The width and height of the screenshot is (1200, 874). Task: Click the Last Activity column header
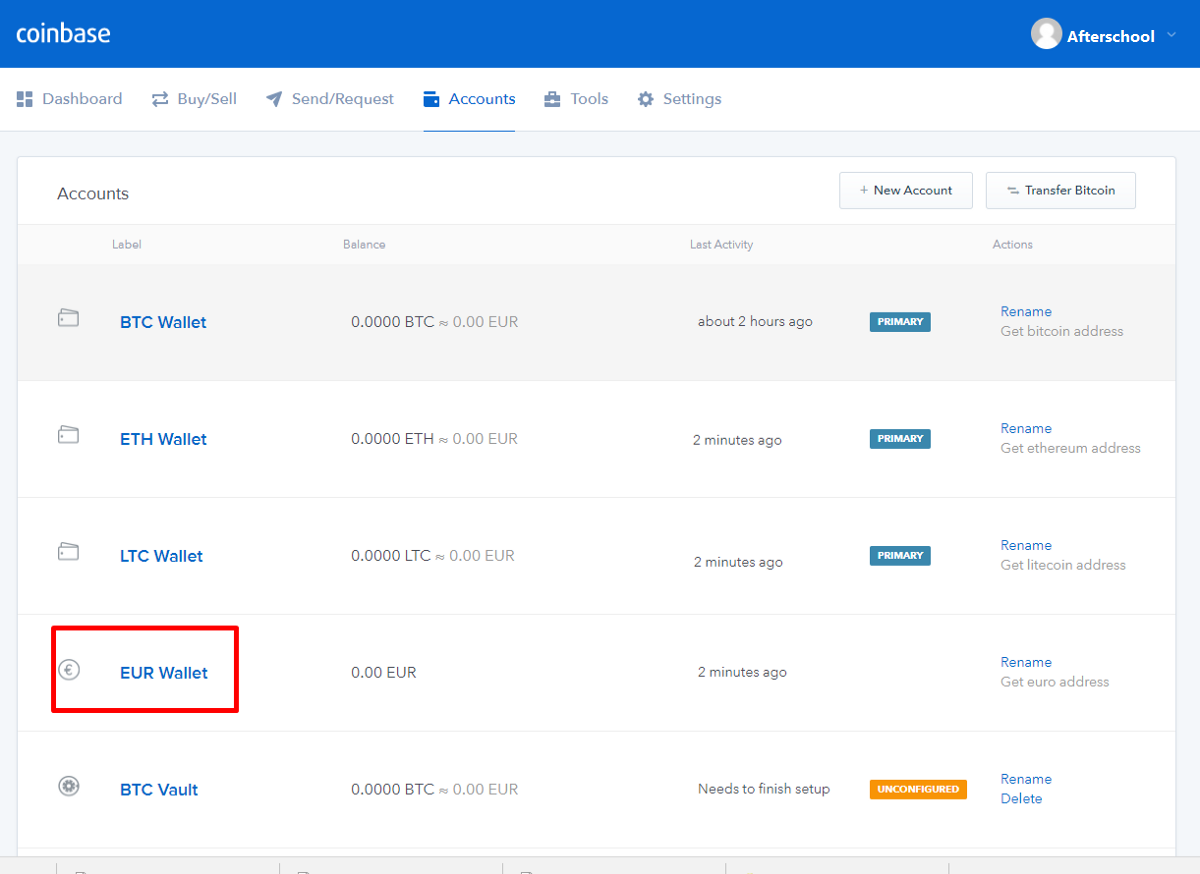(x=721, y=244)
